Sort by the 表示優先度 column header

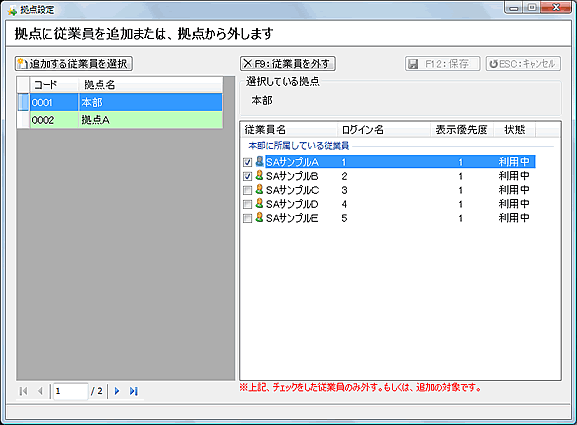point(462,130)
